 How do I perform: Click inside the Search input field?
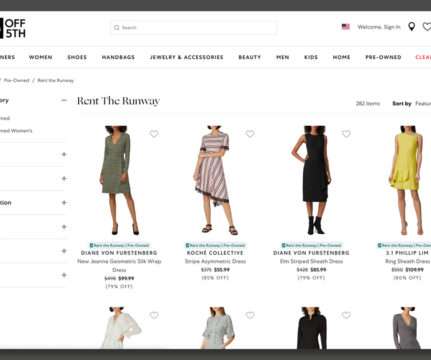[193, 28]
